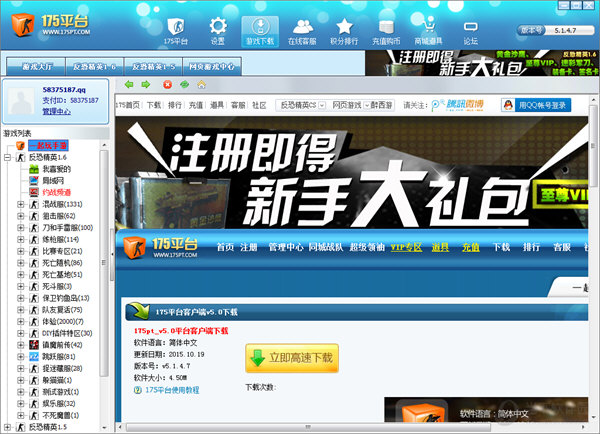Click the 175pt_v5.0平台客户端下载 red link

pos(181,331)
